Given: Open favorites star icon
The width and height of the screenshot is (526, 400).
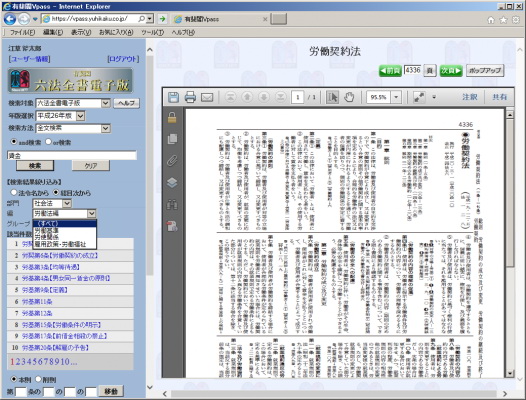Looking at the screenshot, I should (504, 20).
